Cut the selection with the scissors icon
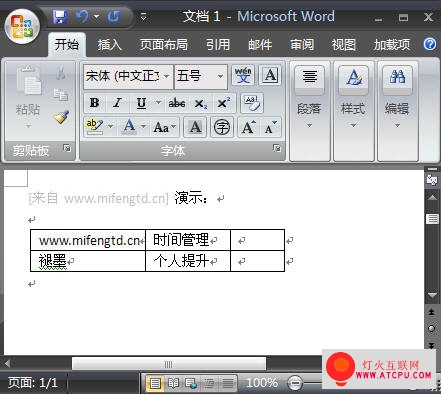Image resolution: width=441 pixels, height=394 pixels. click(x=61, y=73)
